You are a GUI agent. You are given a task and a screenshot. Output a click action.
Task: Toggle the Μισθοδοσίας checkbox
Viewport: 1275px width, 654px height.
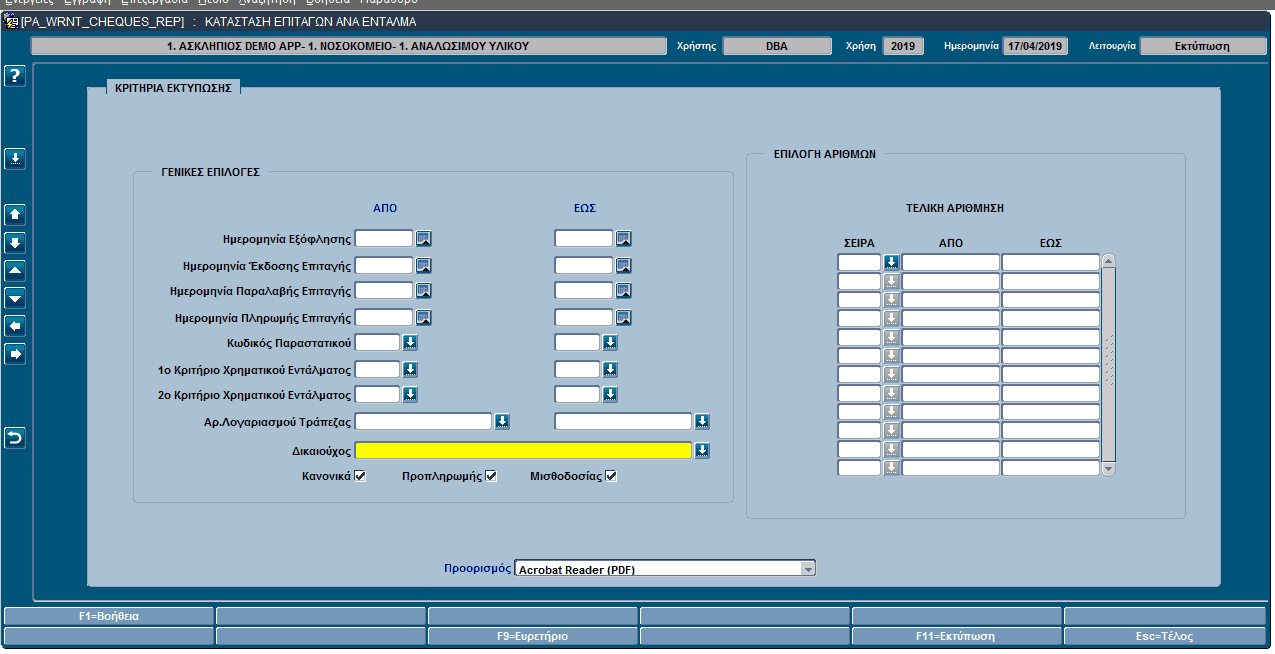(611, 476)
